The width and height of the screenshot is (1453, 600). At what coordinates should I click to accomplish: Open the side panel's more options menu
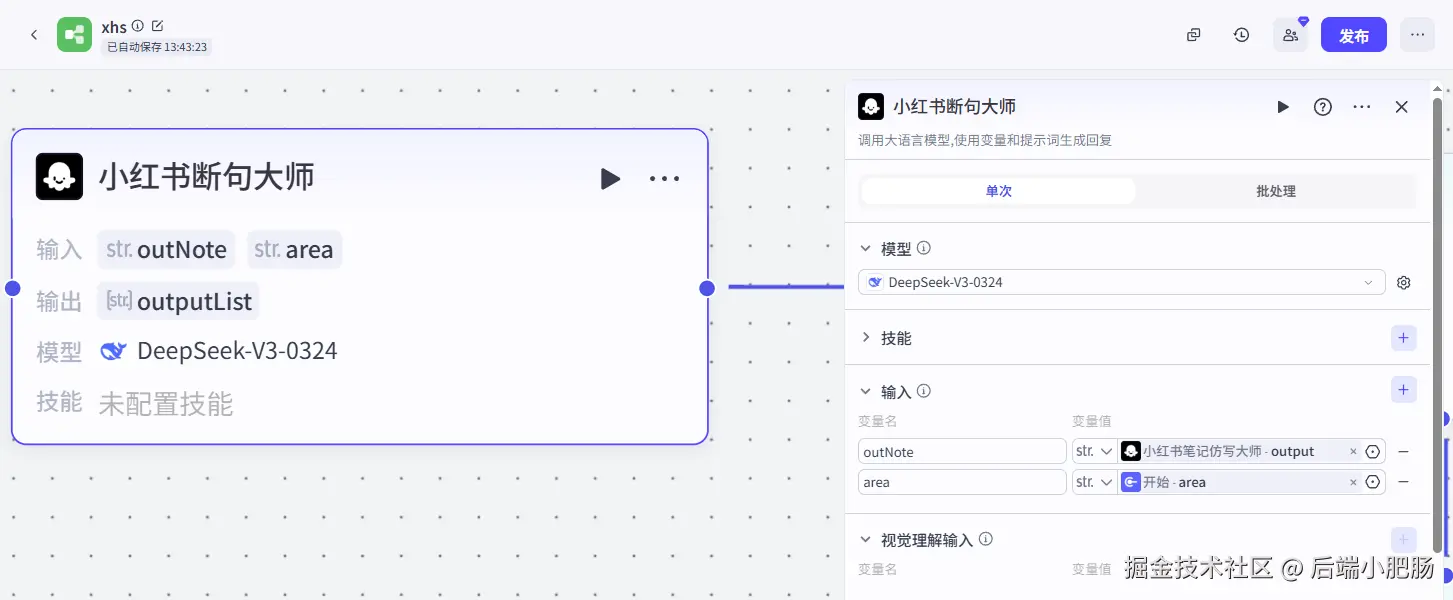point(1362,107)
